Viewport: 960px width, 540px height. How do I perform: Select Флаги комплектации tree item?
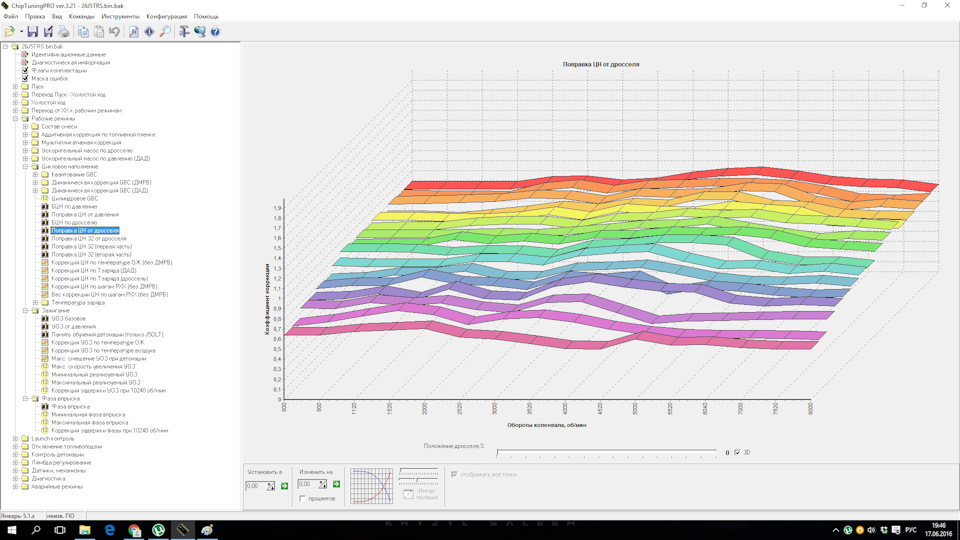pos(59,70)
